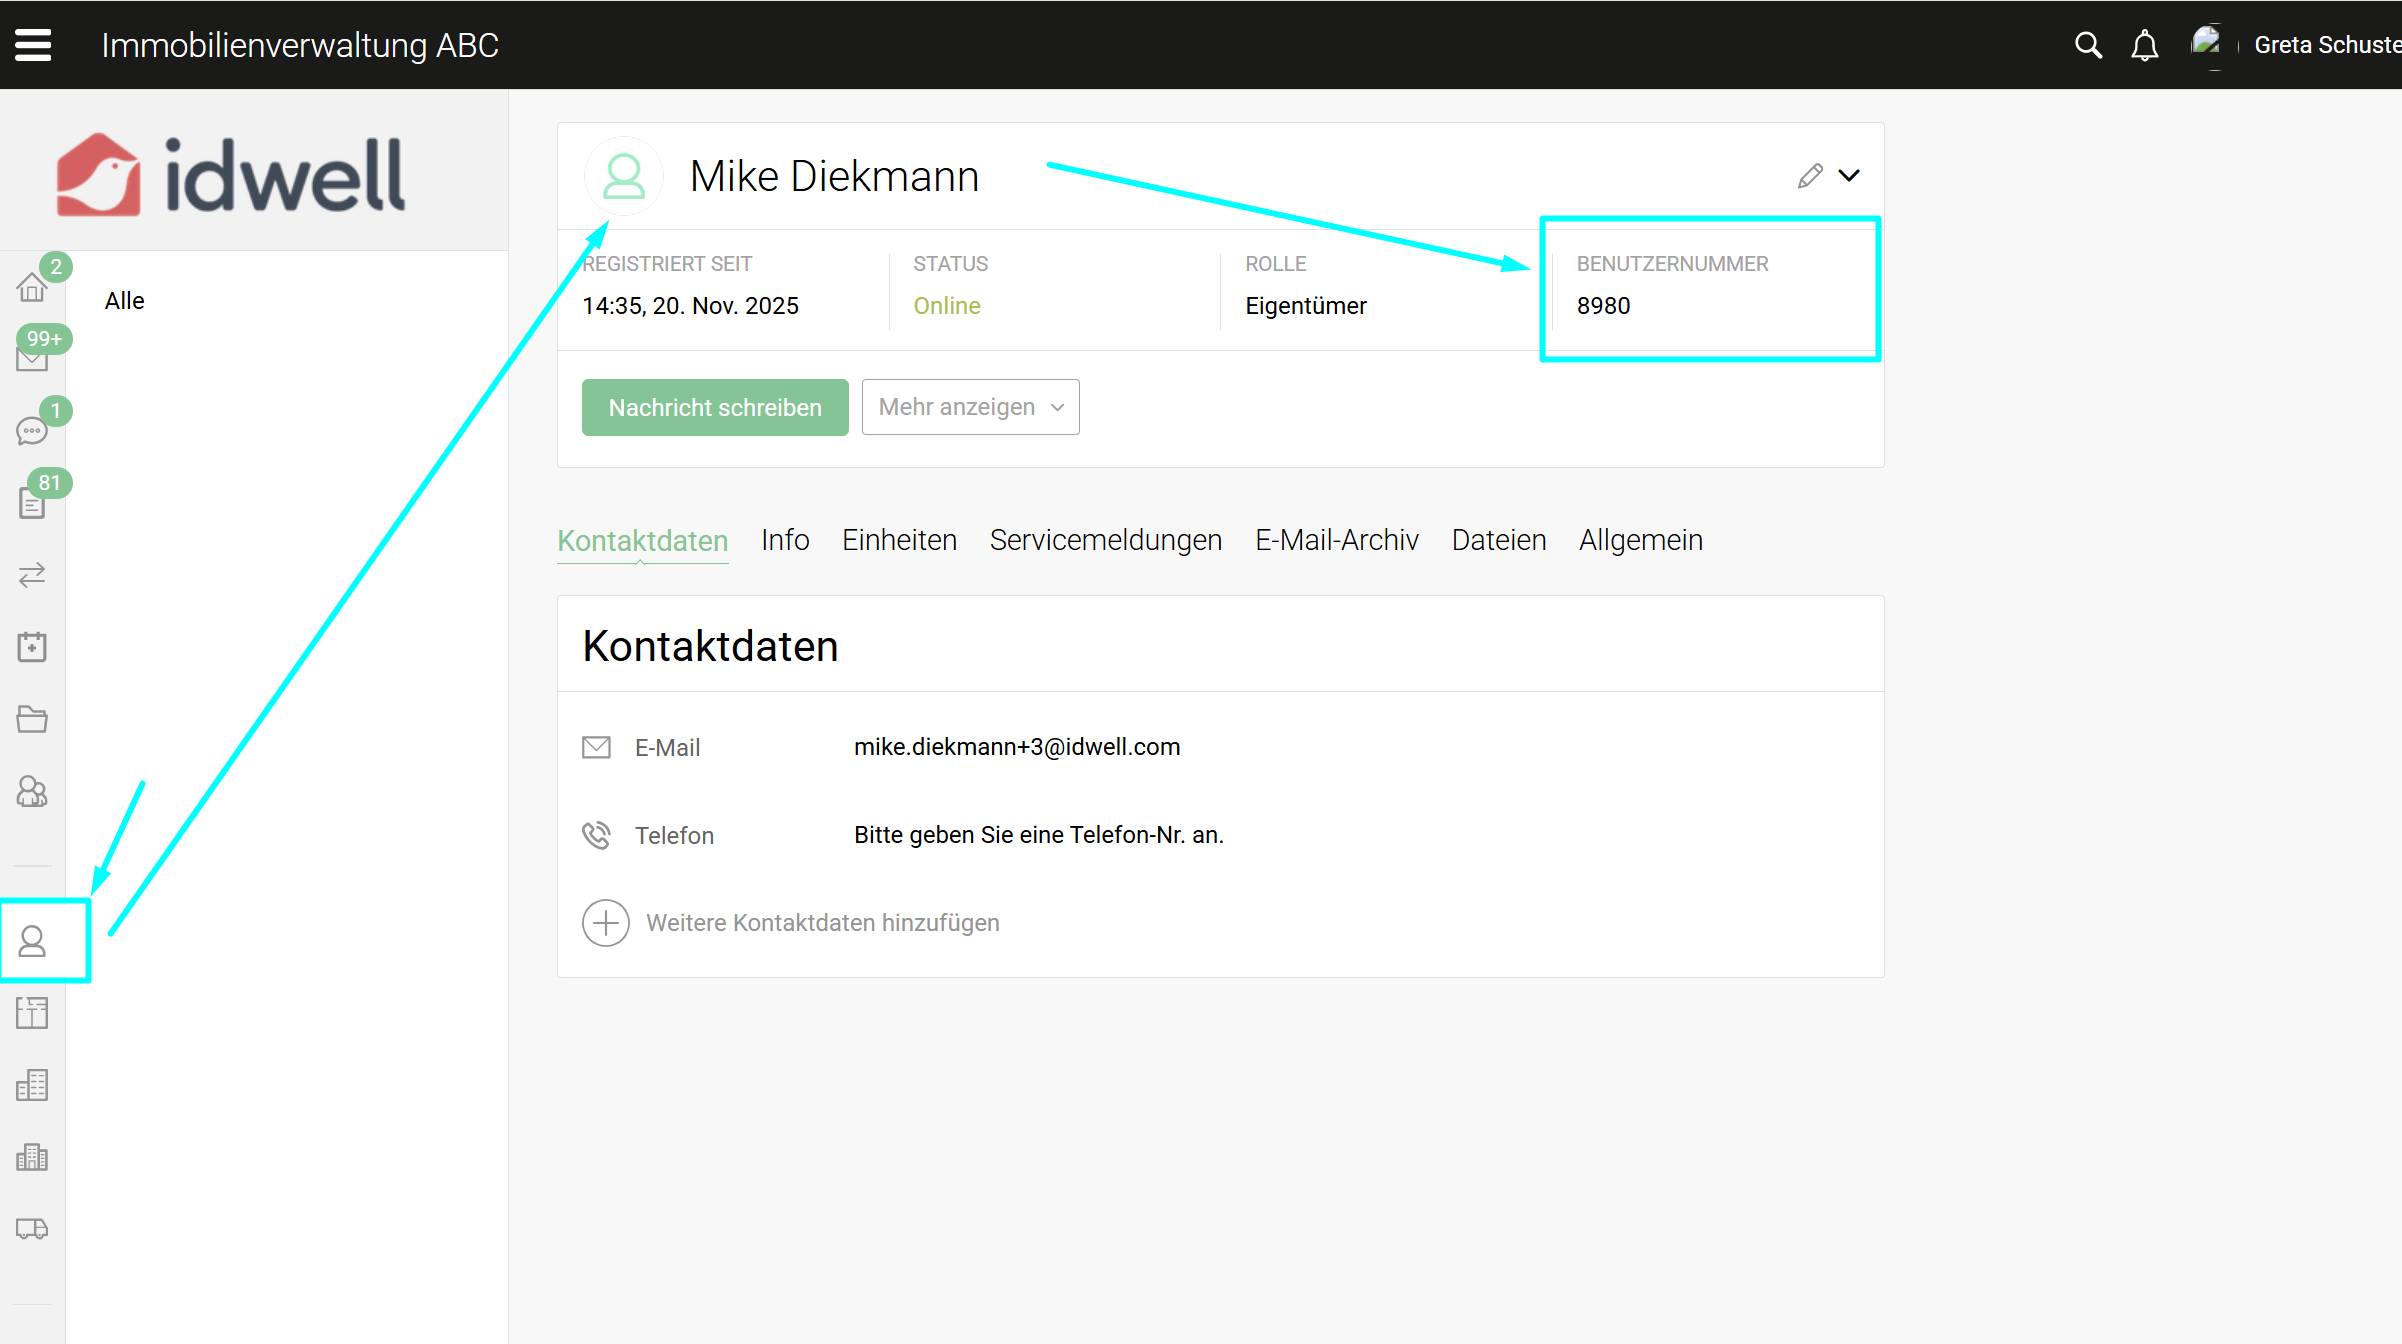The width and height of the screenshot is (2402, 1344).
Task: Open the Mehr anzeigen dropdown
Action: [970, 407]
